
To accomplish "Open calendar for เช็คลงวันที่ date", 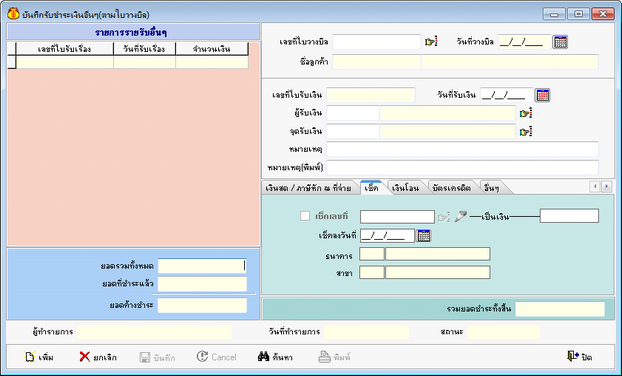I will [424, 236].
